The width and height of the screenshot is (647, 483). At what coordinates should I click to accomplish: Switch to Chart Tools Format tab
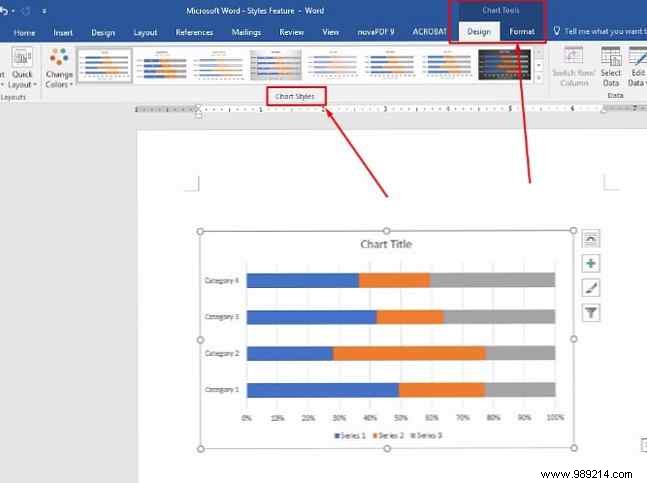[x=522, y=32]
